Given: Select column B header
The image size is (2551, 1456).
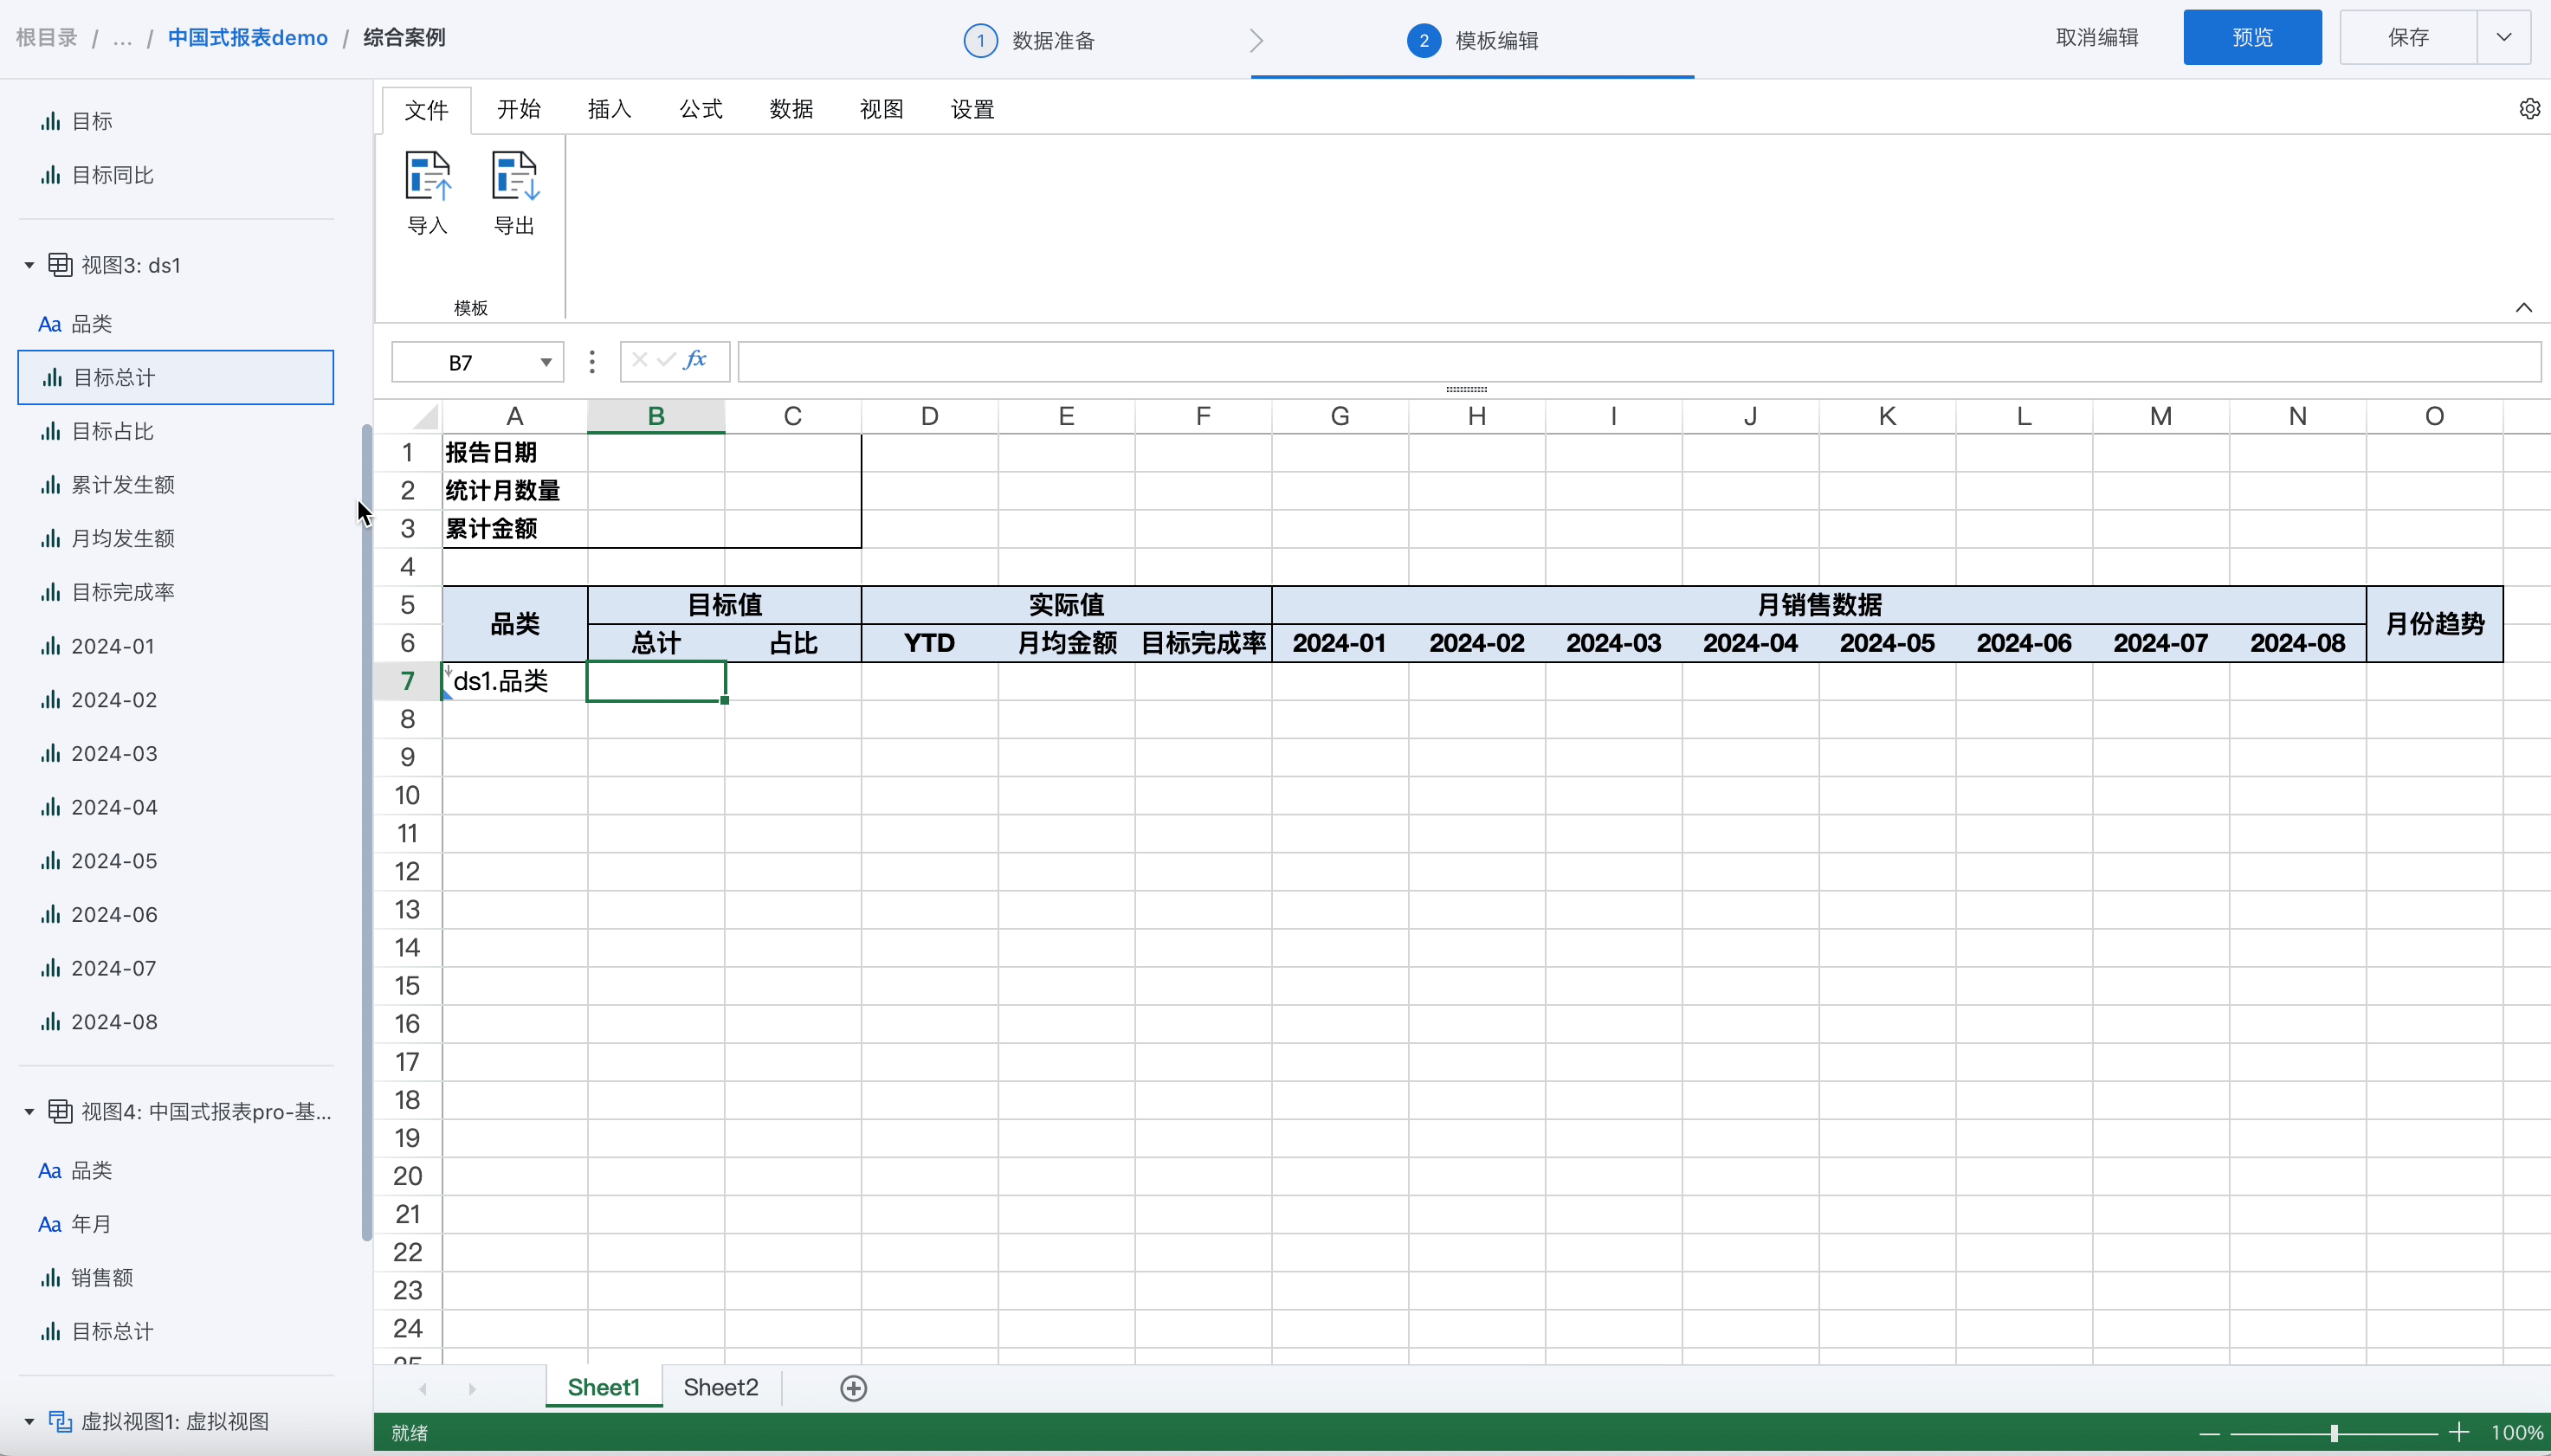Looking at the screenshot, I should [x=656, y=416].
